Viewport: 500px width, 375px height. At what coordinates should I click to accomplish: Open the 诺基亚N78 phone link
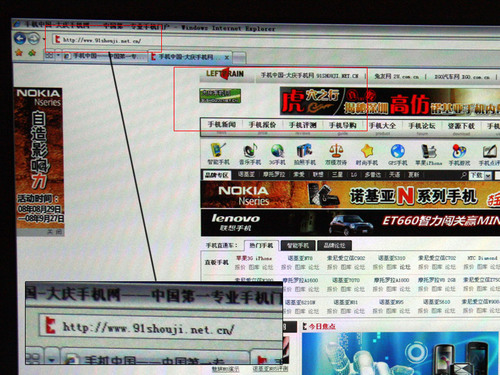click(x=300, y=258)
